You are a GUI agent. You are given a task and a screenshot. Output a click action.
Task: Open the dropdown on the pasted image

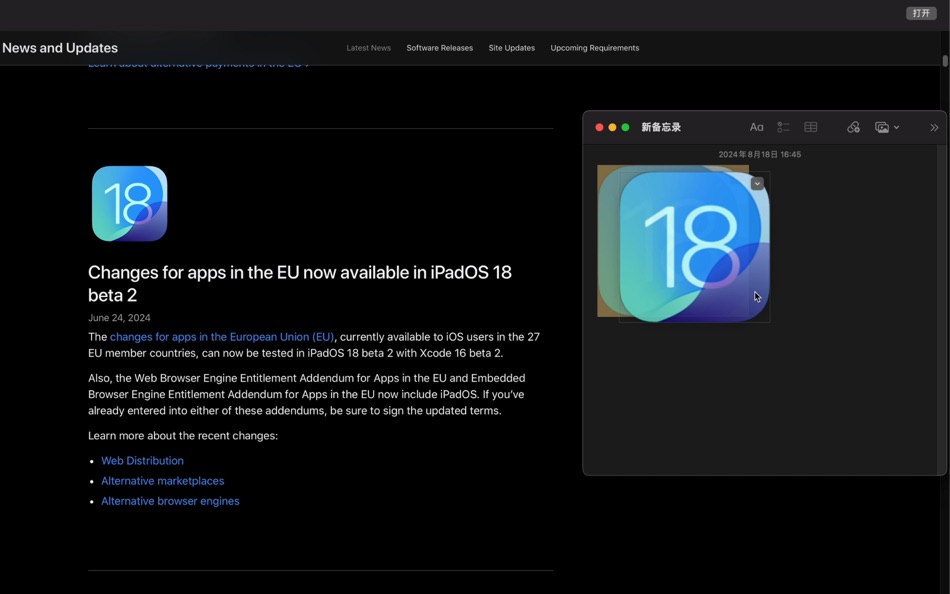pyautogui.click(x=757, y=184)
